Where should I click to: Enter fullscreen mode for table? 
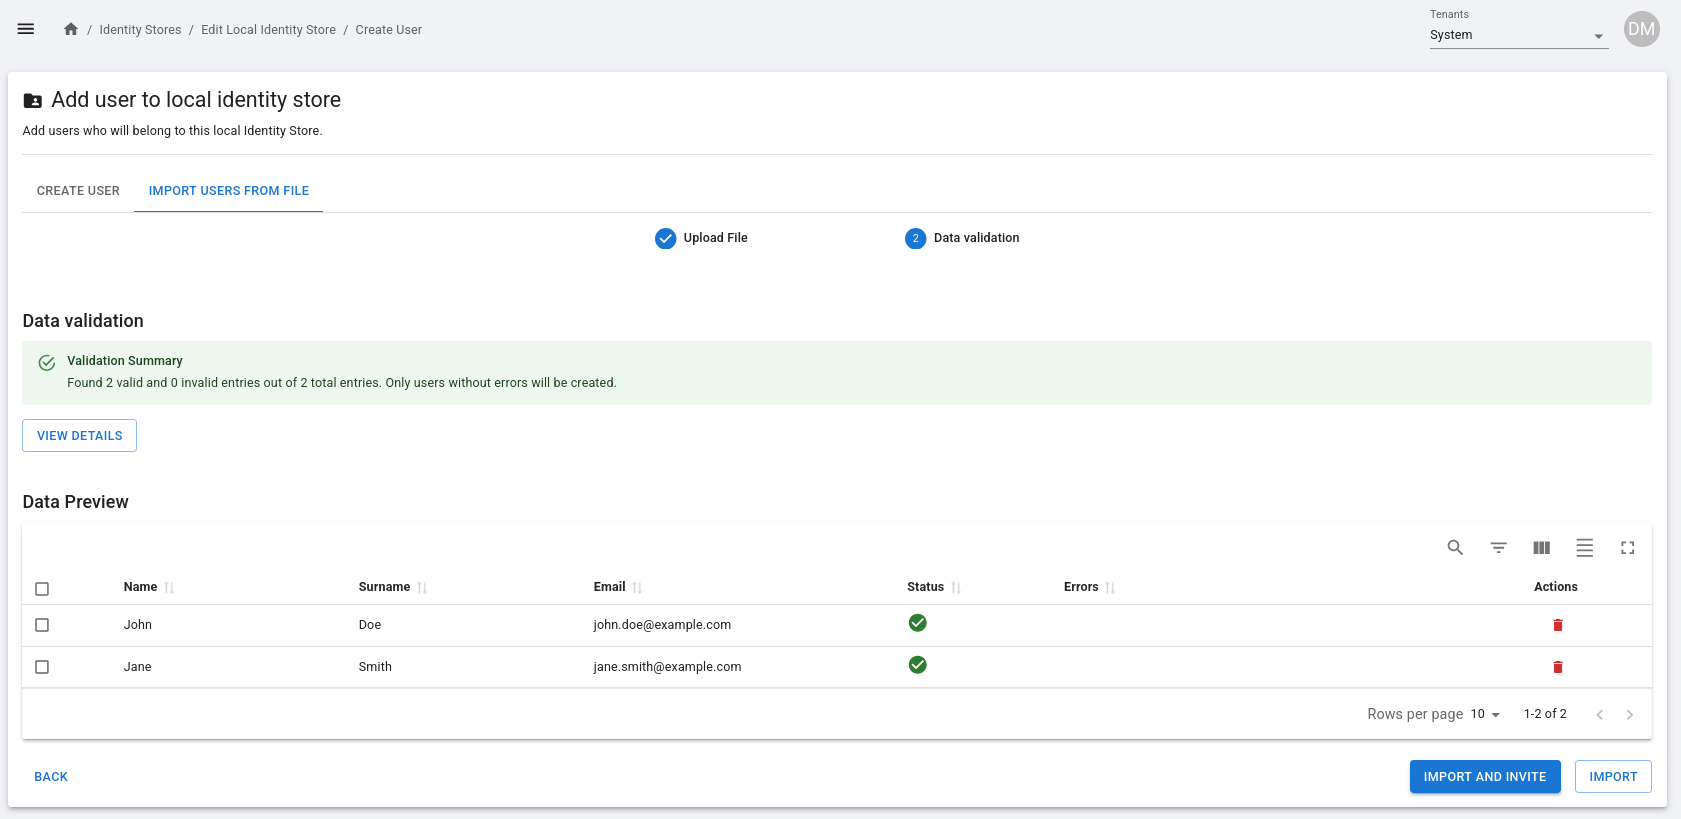1627,548
